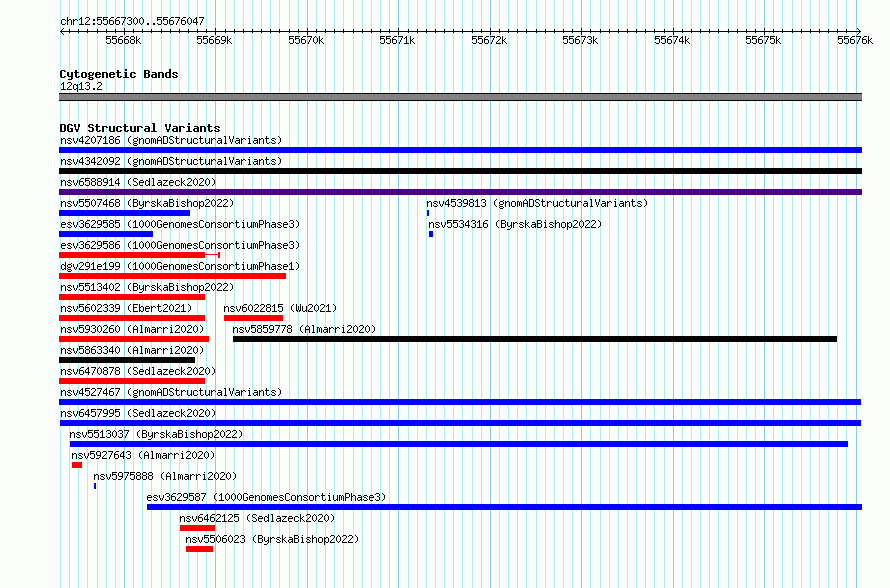Viewport: 890px width, 588px height.
Task: Click the 55672k ruler position
Action: click(489, 40)
